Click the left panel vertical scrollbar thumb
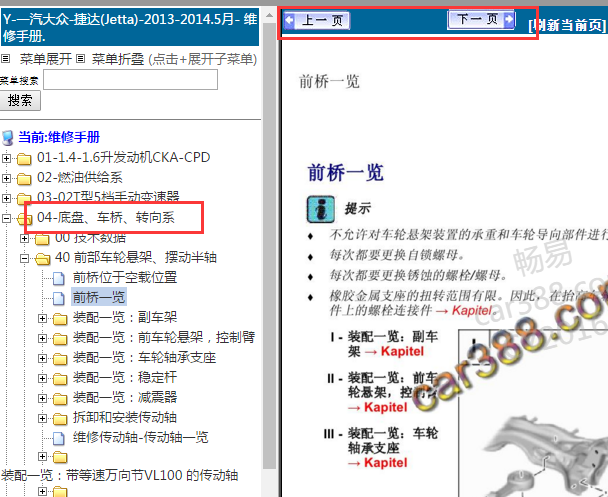608x497 pixels. pos(269,246)
